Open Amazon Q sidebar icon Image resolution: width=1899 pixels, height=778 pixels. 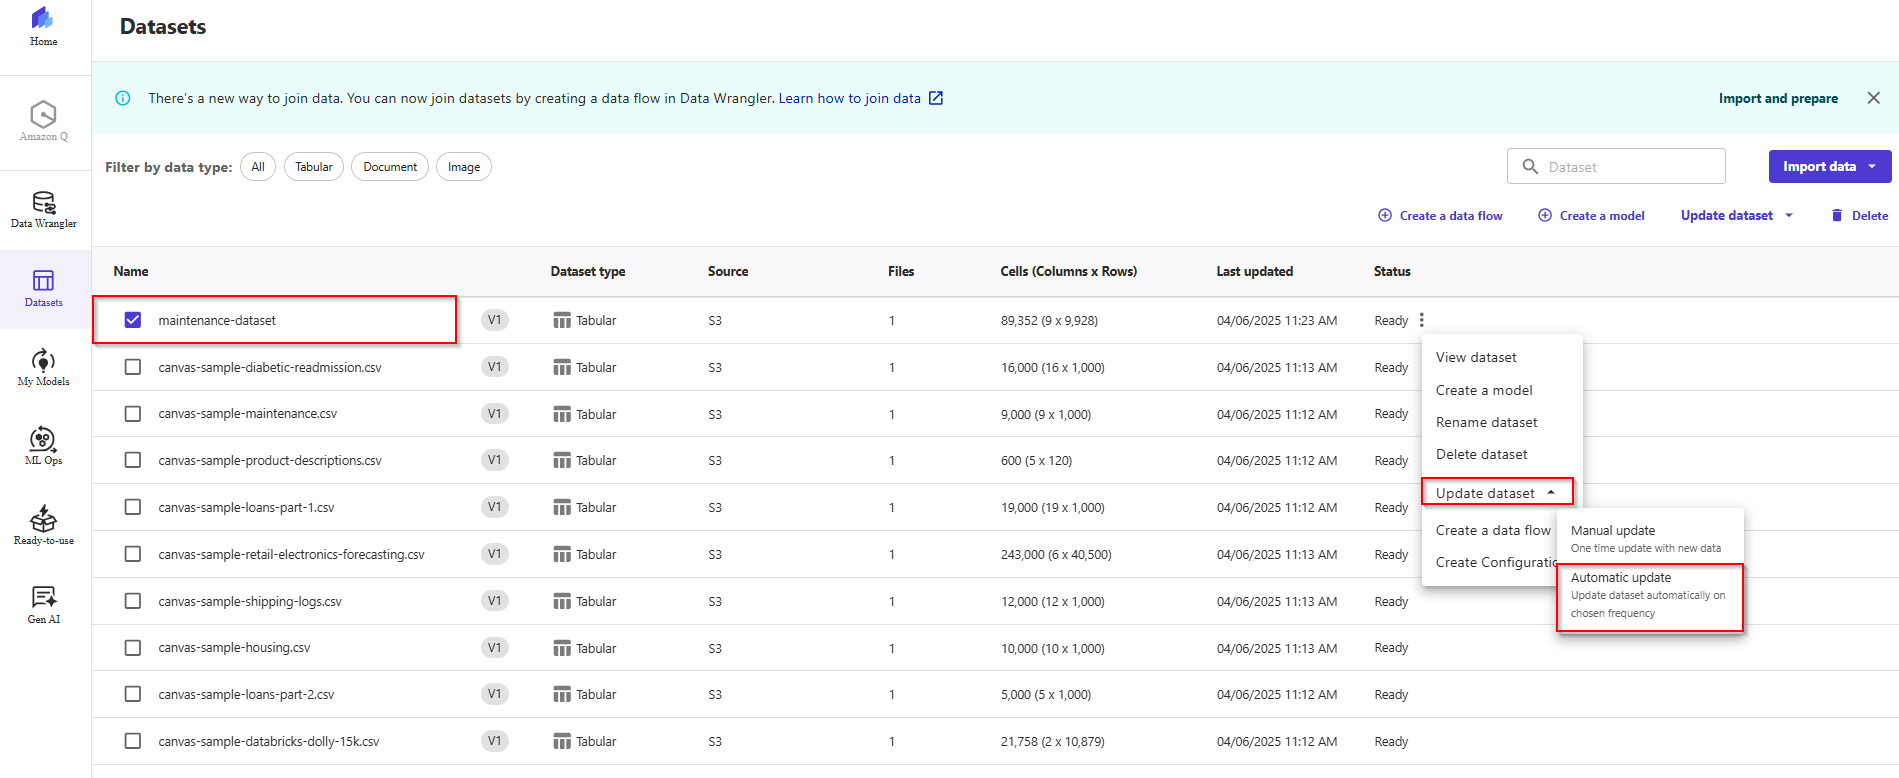pos(43,121)
